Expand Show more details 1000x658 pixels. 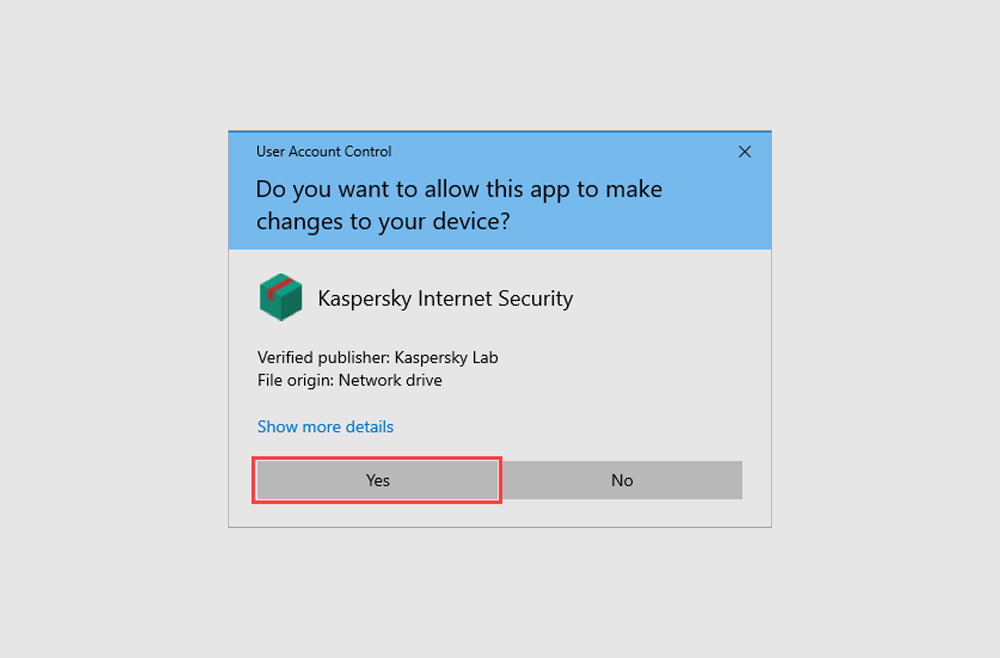325,427
